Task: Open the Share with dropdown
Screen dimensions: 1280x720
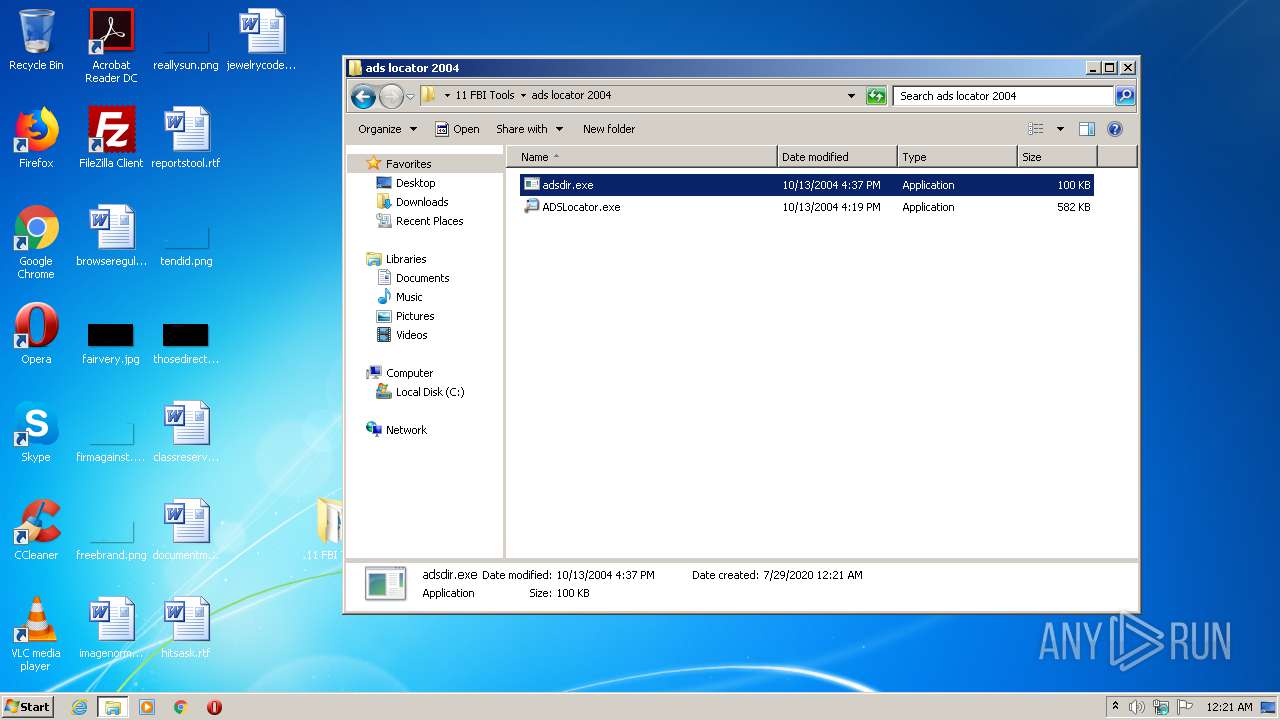Action: 530,129
